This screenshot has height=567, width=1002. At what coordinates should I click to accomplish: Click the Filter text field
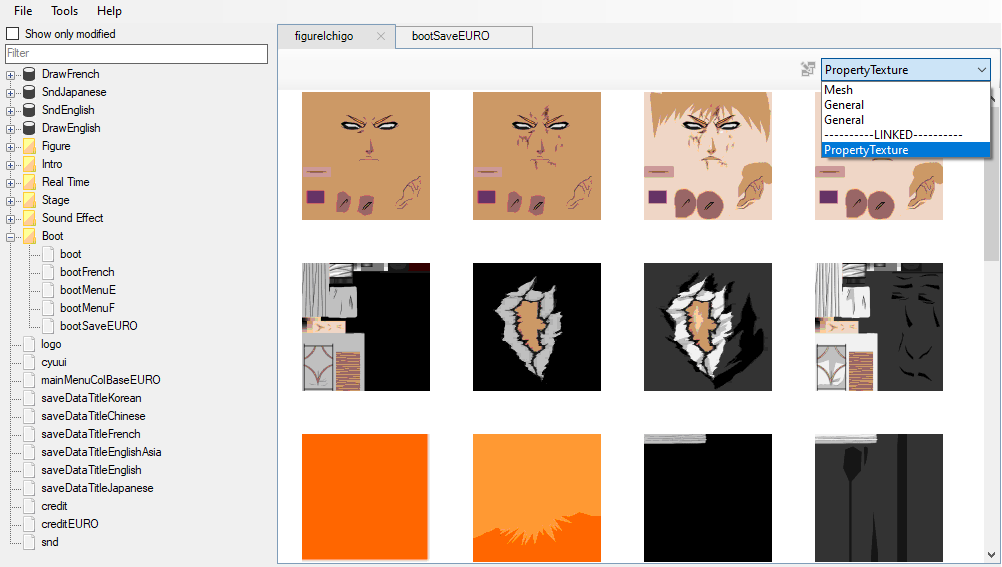pyautogui.click(x=136, y=54)
